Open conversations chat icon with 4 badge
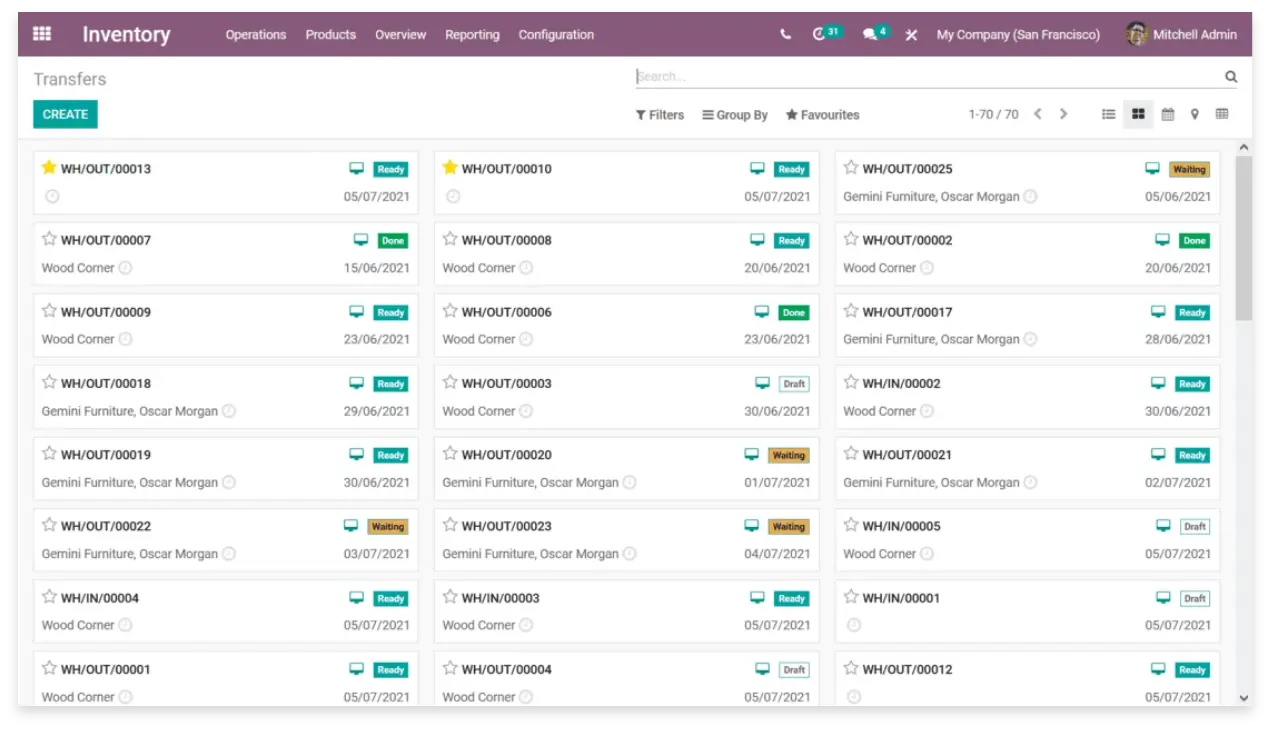This screenshot has width=1271, height=730. (x=870, y=35)
